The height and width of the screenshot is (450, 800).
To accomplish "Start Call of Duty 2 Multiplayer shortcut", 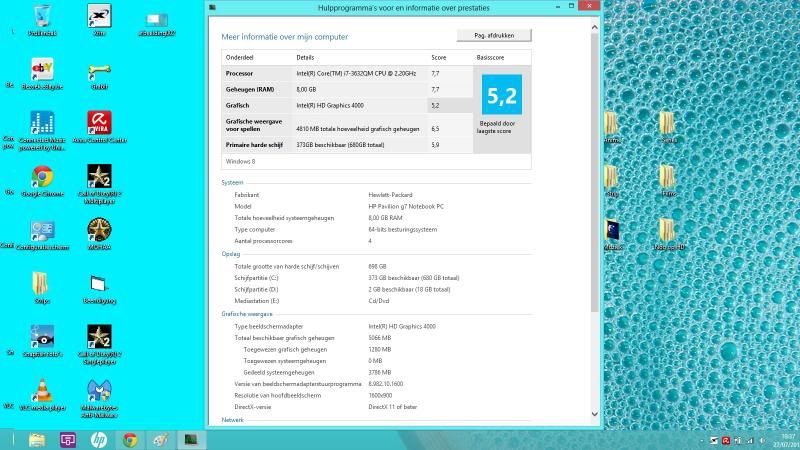I will pyautogui.click(x=99, y=184).
